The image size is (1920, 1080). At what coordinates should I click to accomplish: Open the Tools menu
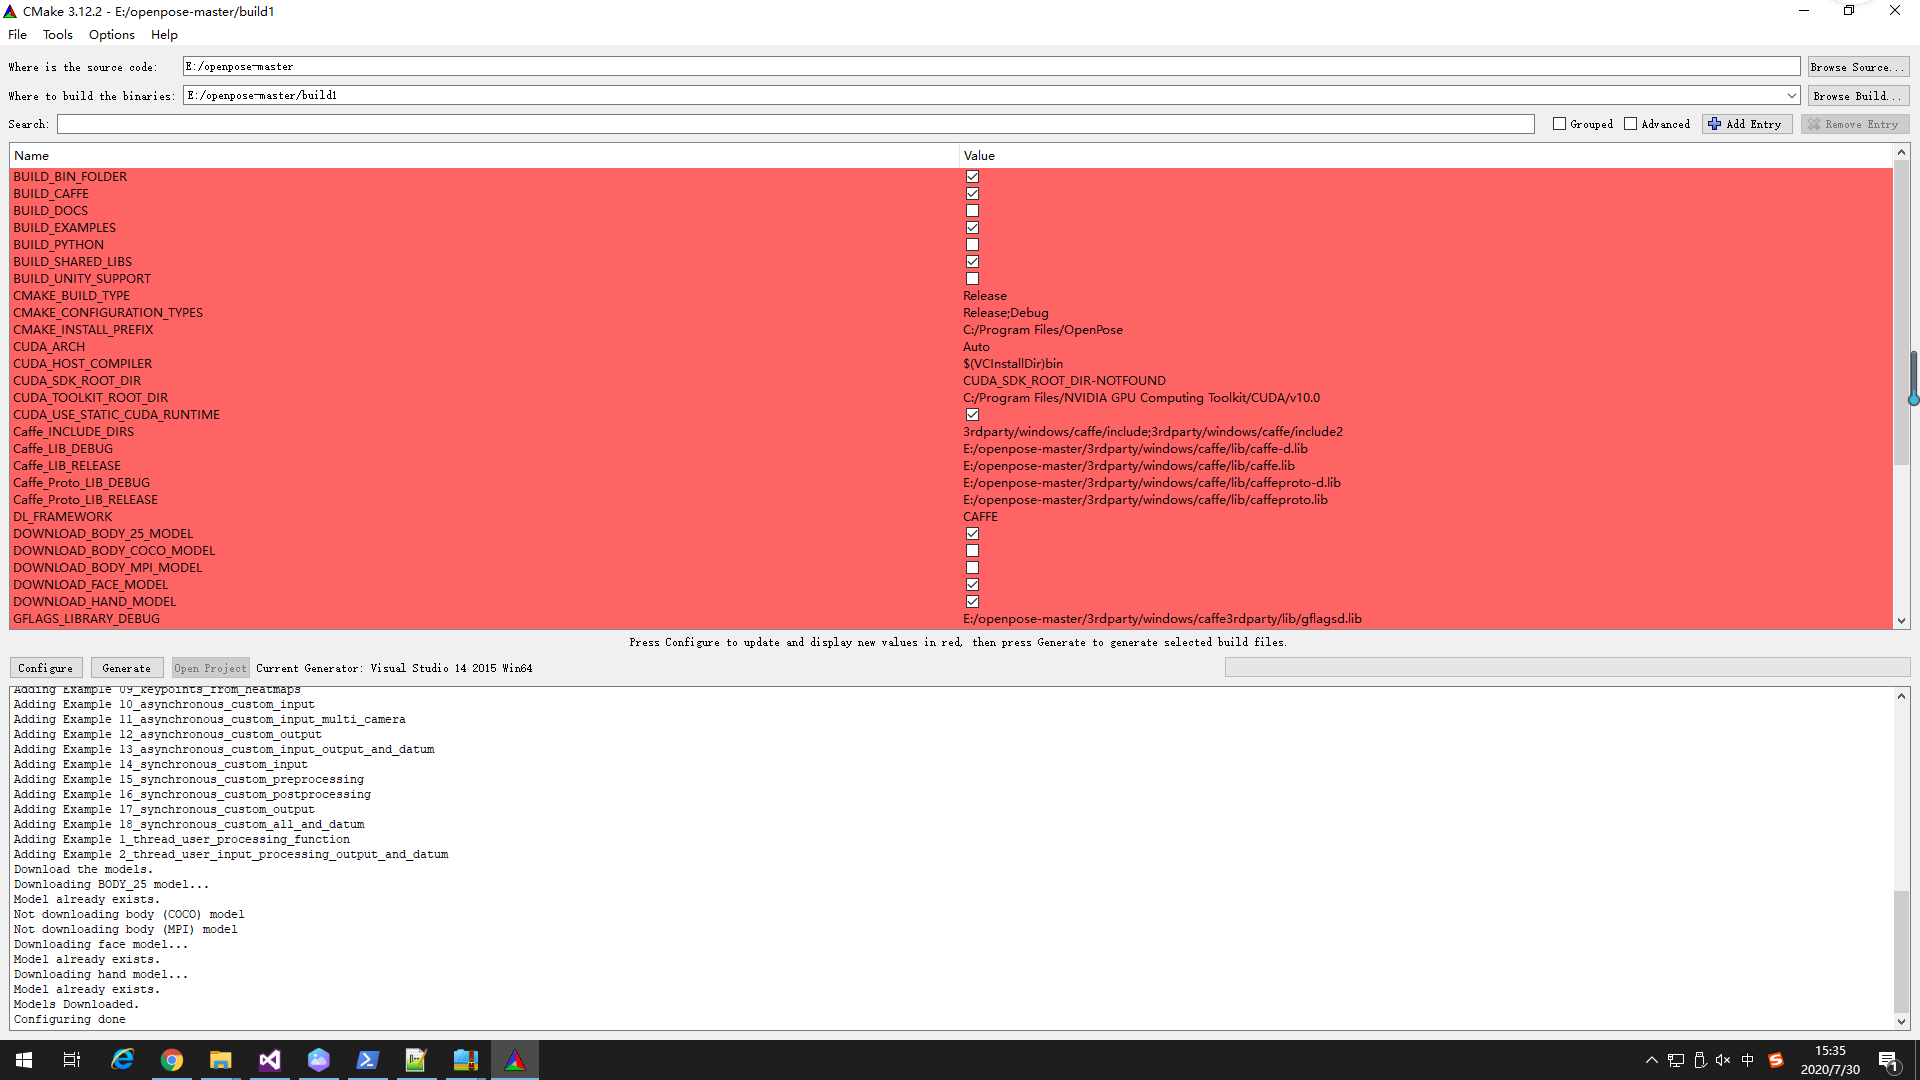tap(57, 34)
